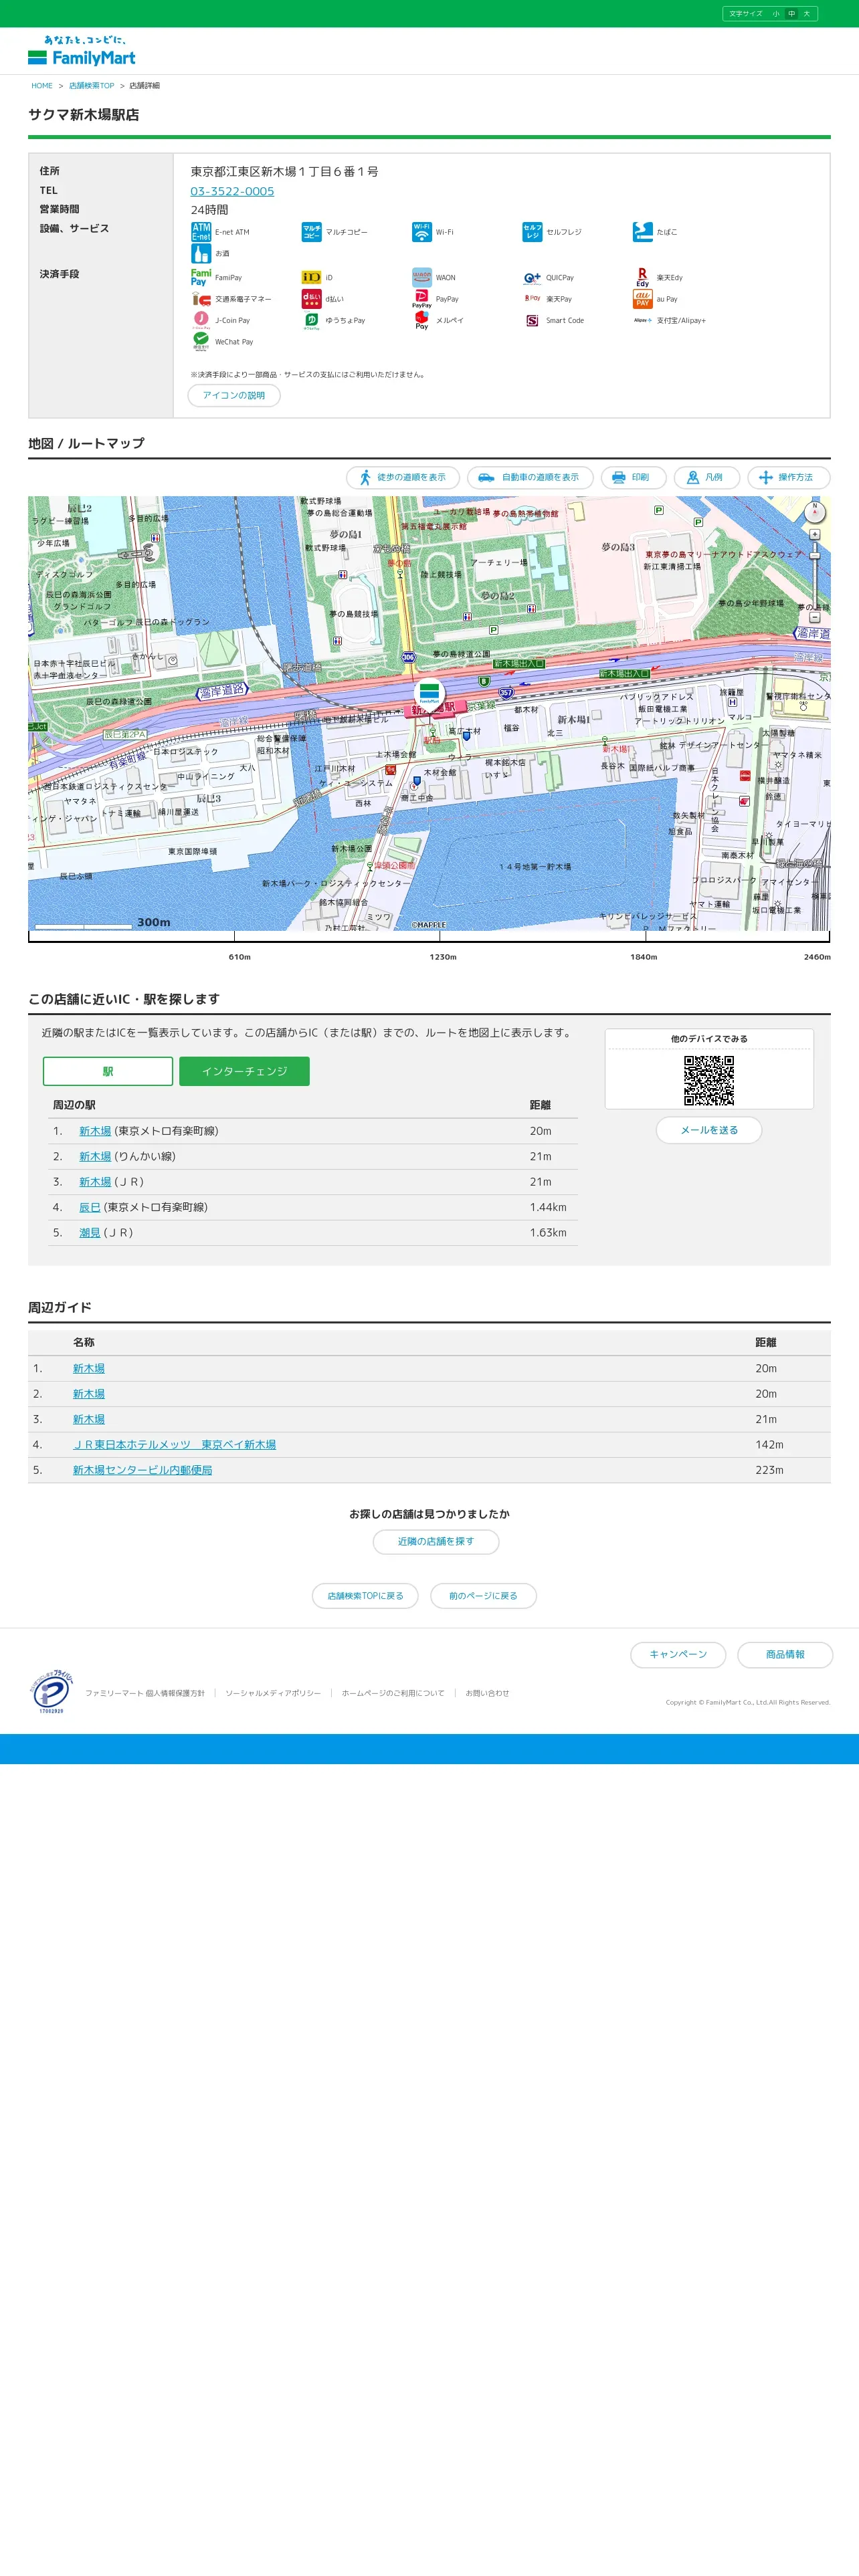
Task: Click the FamilyMart logo
Action: [x=82, y=50]
